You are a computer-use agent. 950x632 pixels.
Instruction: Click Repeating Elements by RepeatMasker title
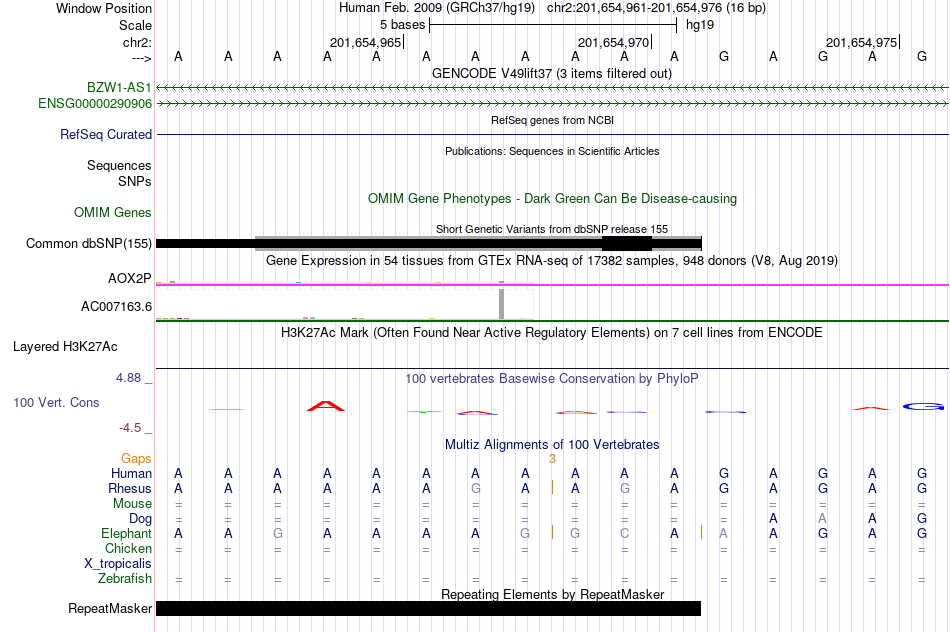pos(552,594)
